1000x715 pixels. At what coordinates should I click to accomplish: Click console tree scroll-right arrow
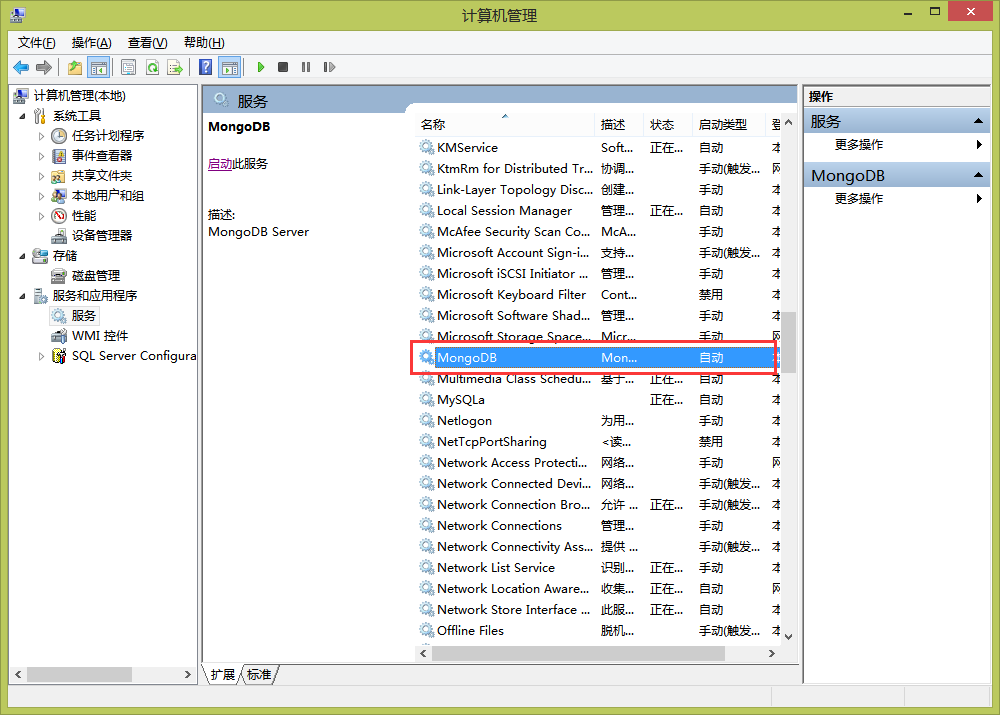click(188, 674)
